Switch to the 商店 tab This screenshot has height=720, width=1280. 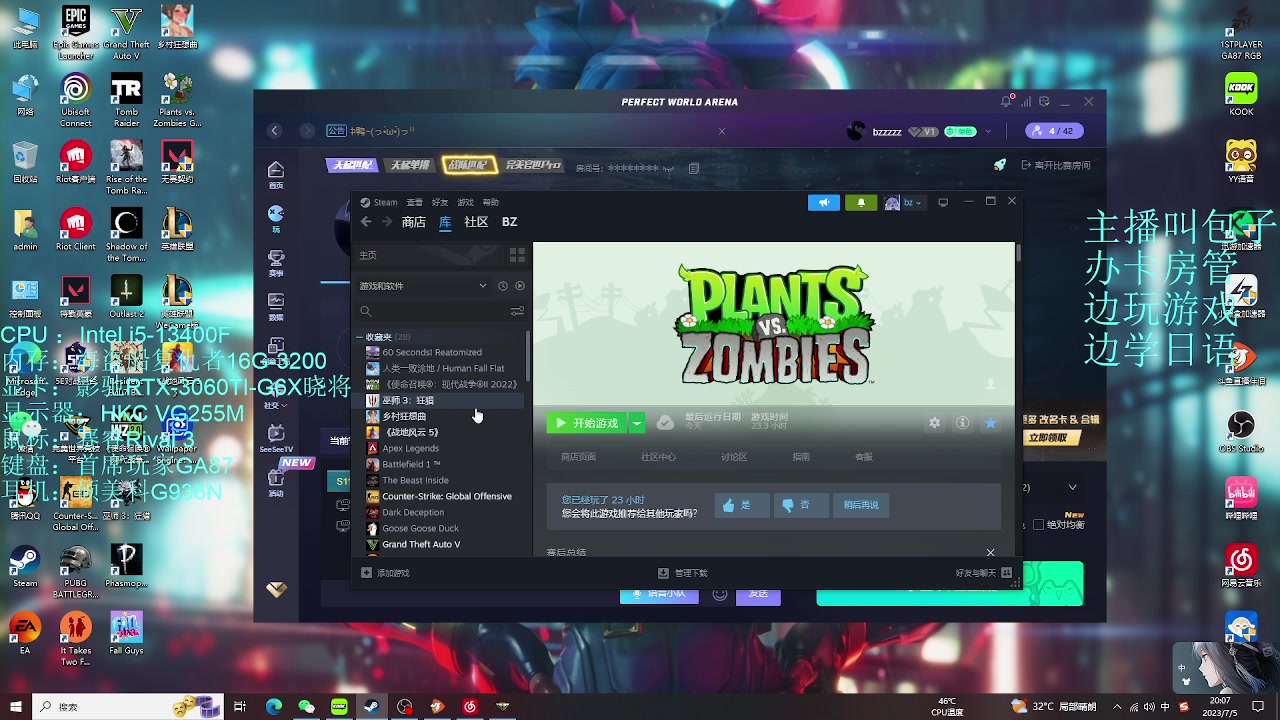[x=414, y=222]
